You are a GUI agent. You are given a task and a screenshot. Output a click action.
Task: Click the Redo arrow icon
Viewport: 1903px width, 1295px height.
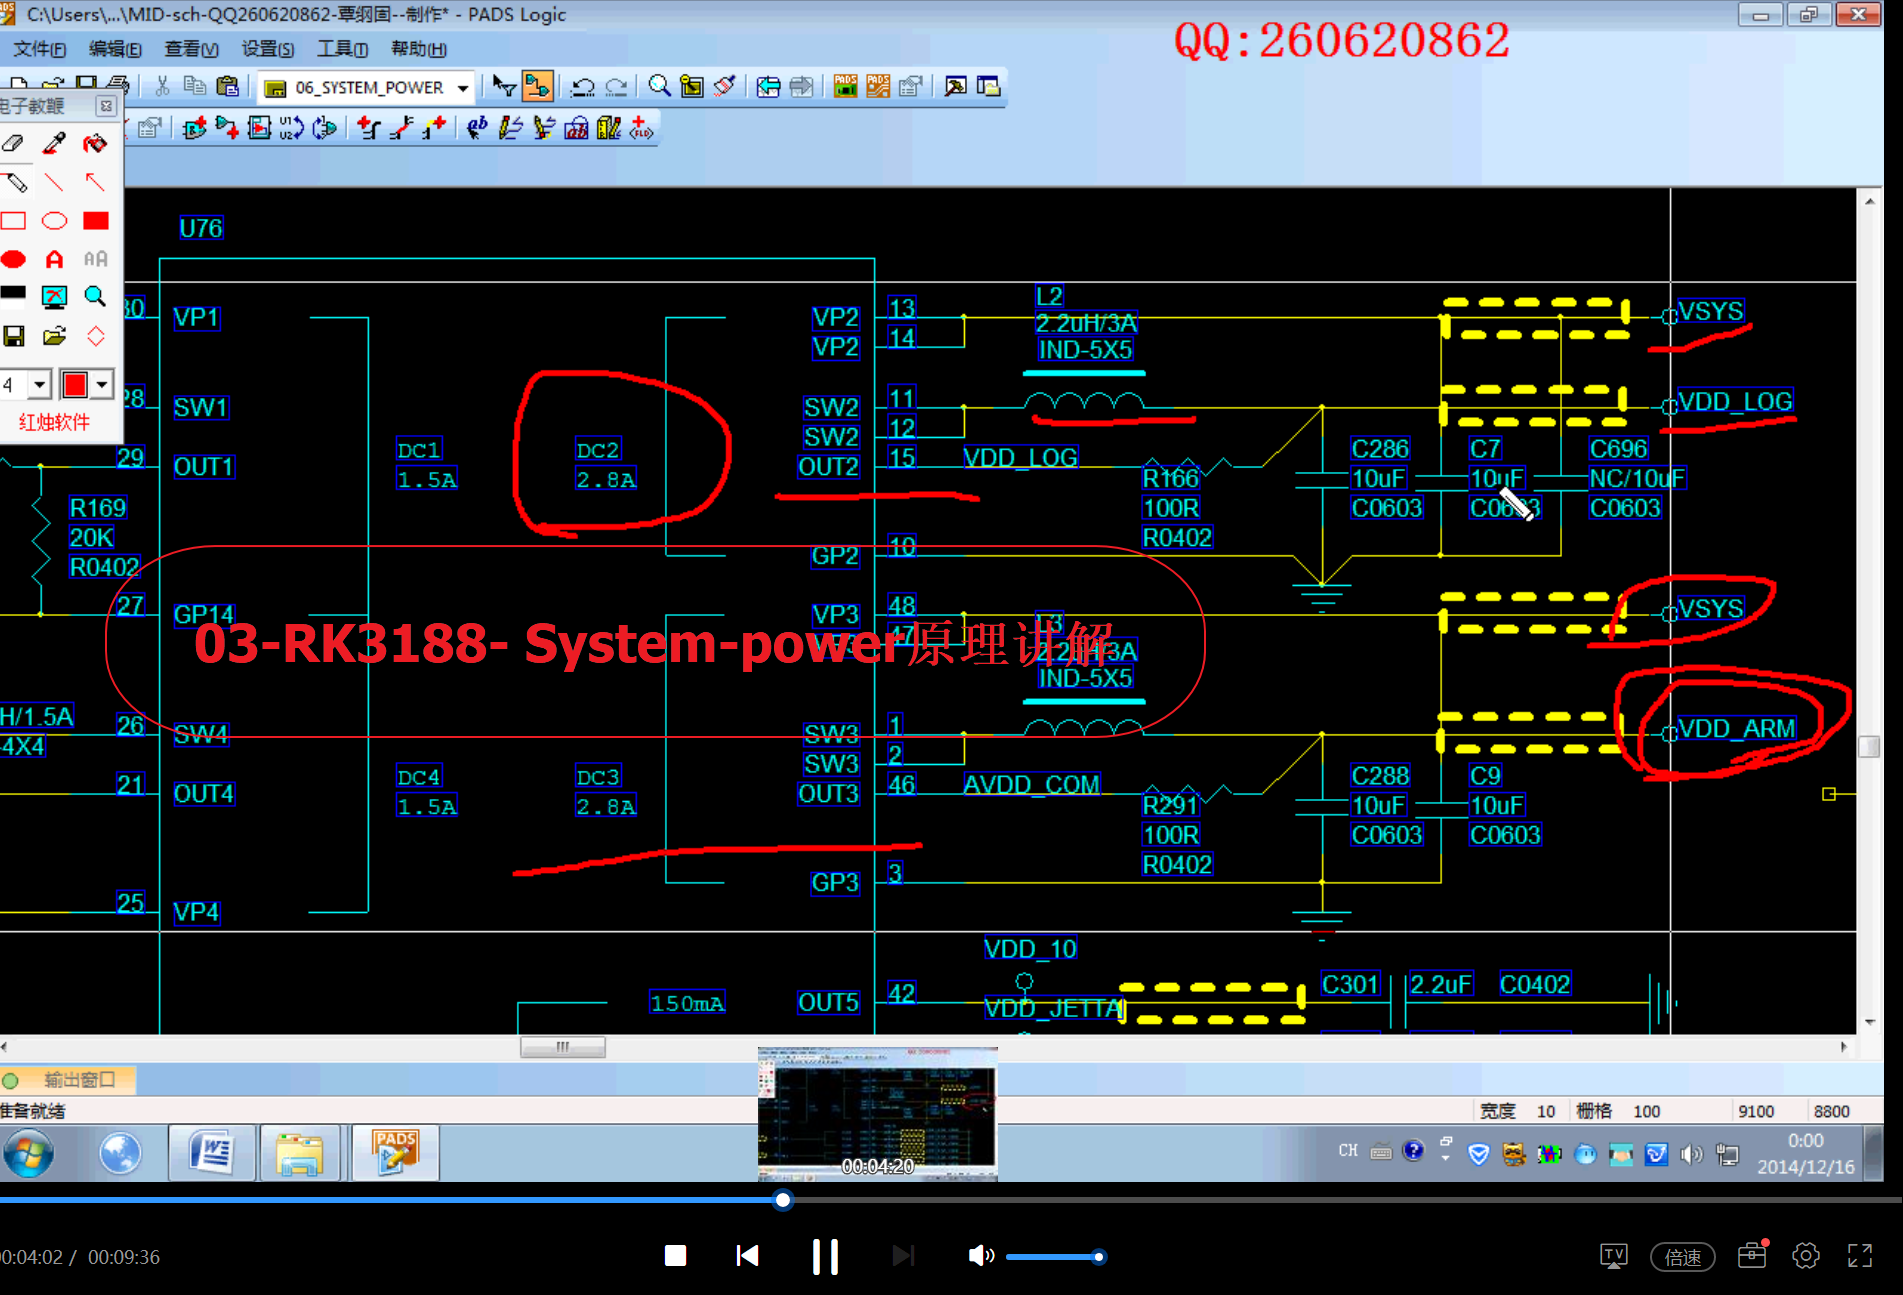click(617, 87)
